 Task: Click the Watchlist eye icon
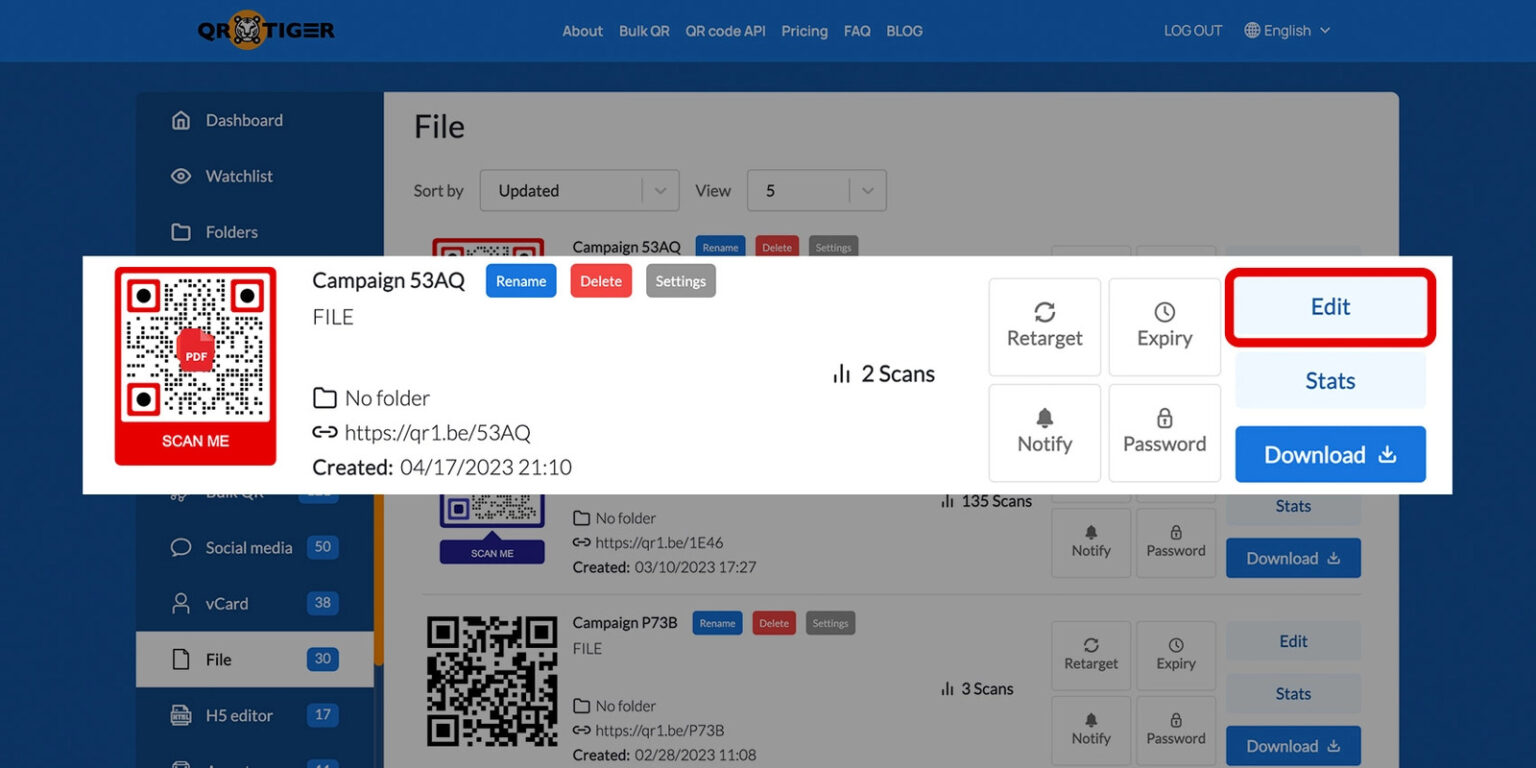pos(181,176)
